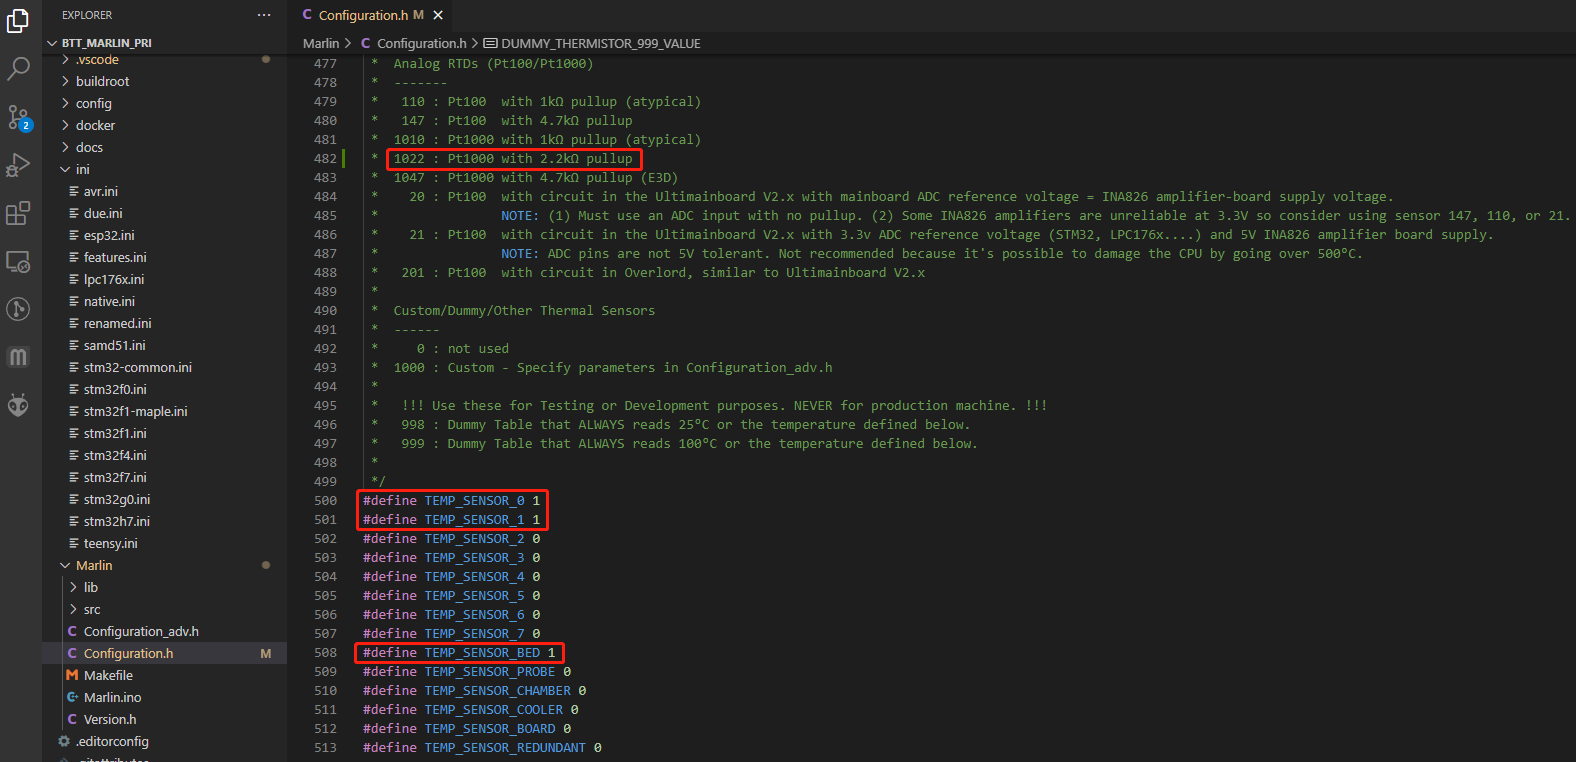Open the Marlin Auto Build 'm' icon
The width and height of the screenshot is (1576, 762).
coord(18,357)
